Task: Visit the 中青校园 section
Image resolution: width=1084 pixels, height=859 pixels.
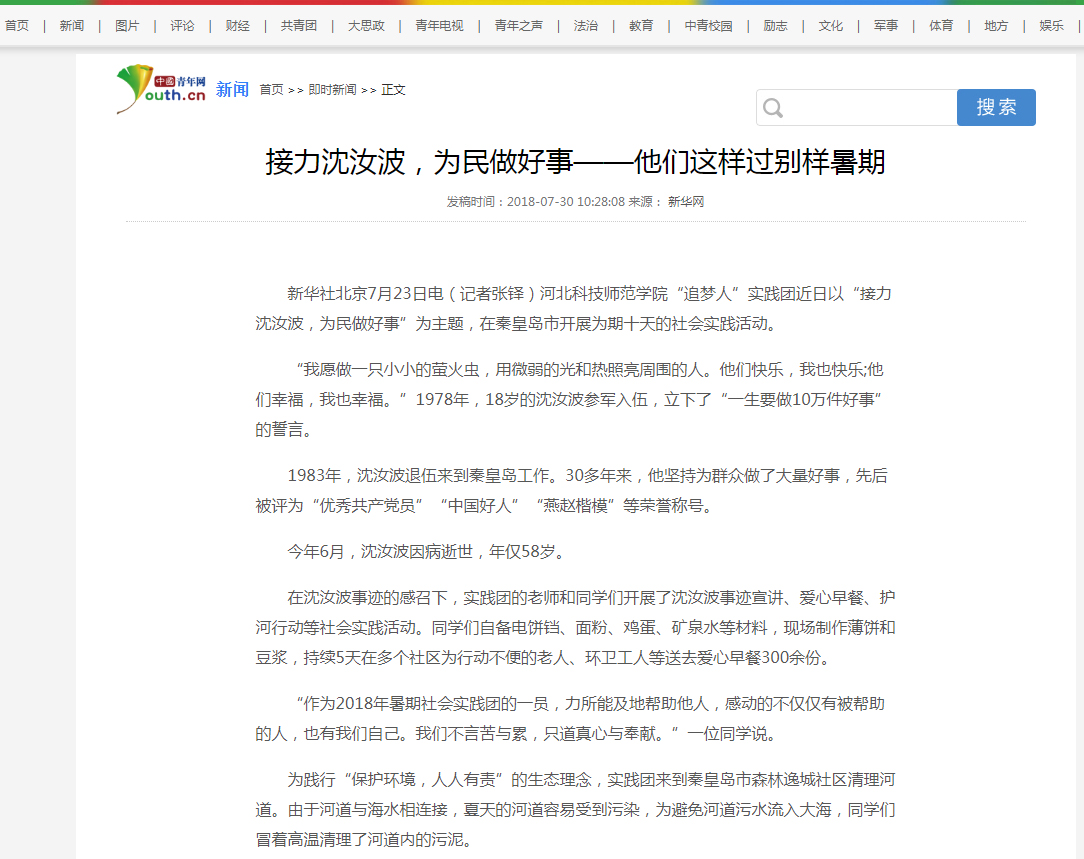Action: pyautogui.click(x=708, y=26)
